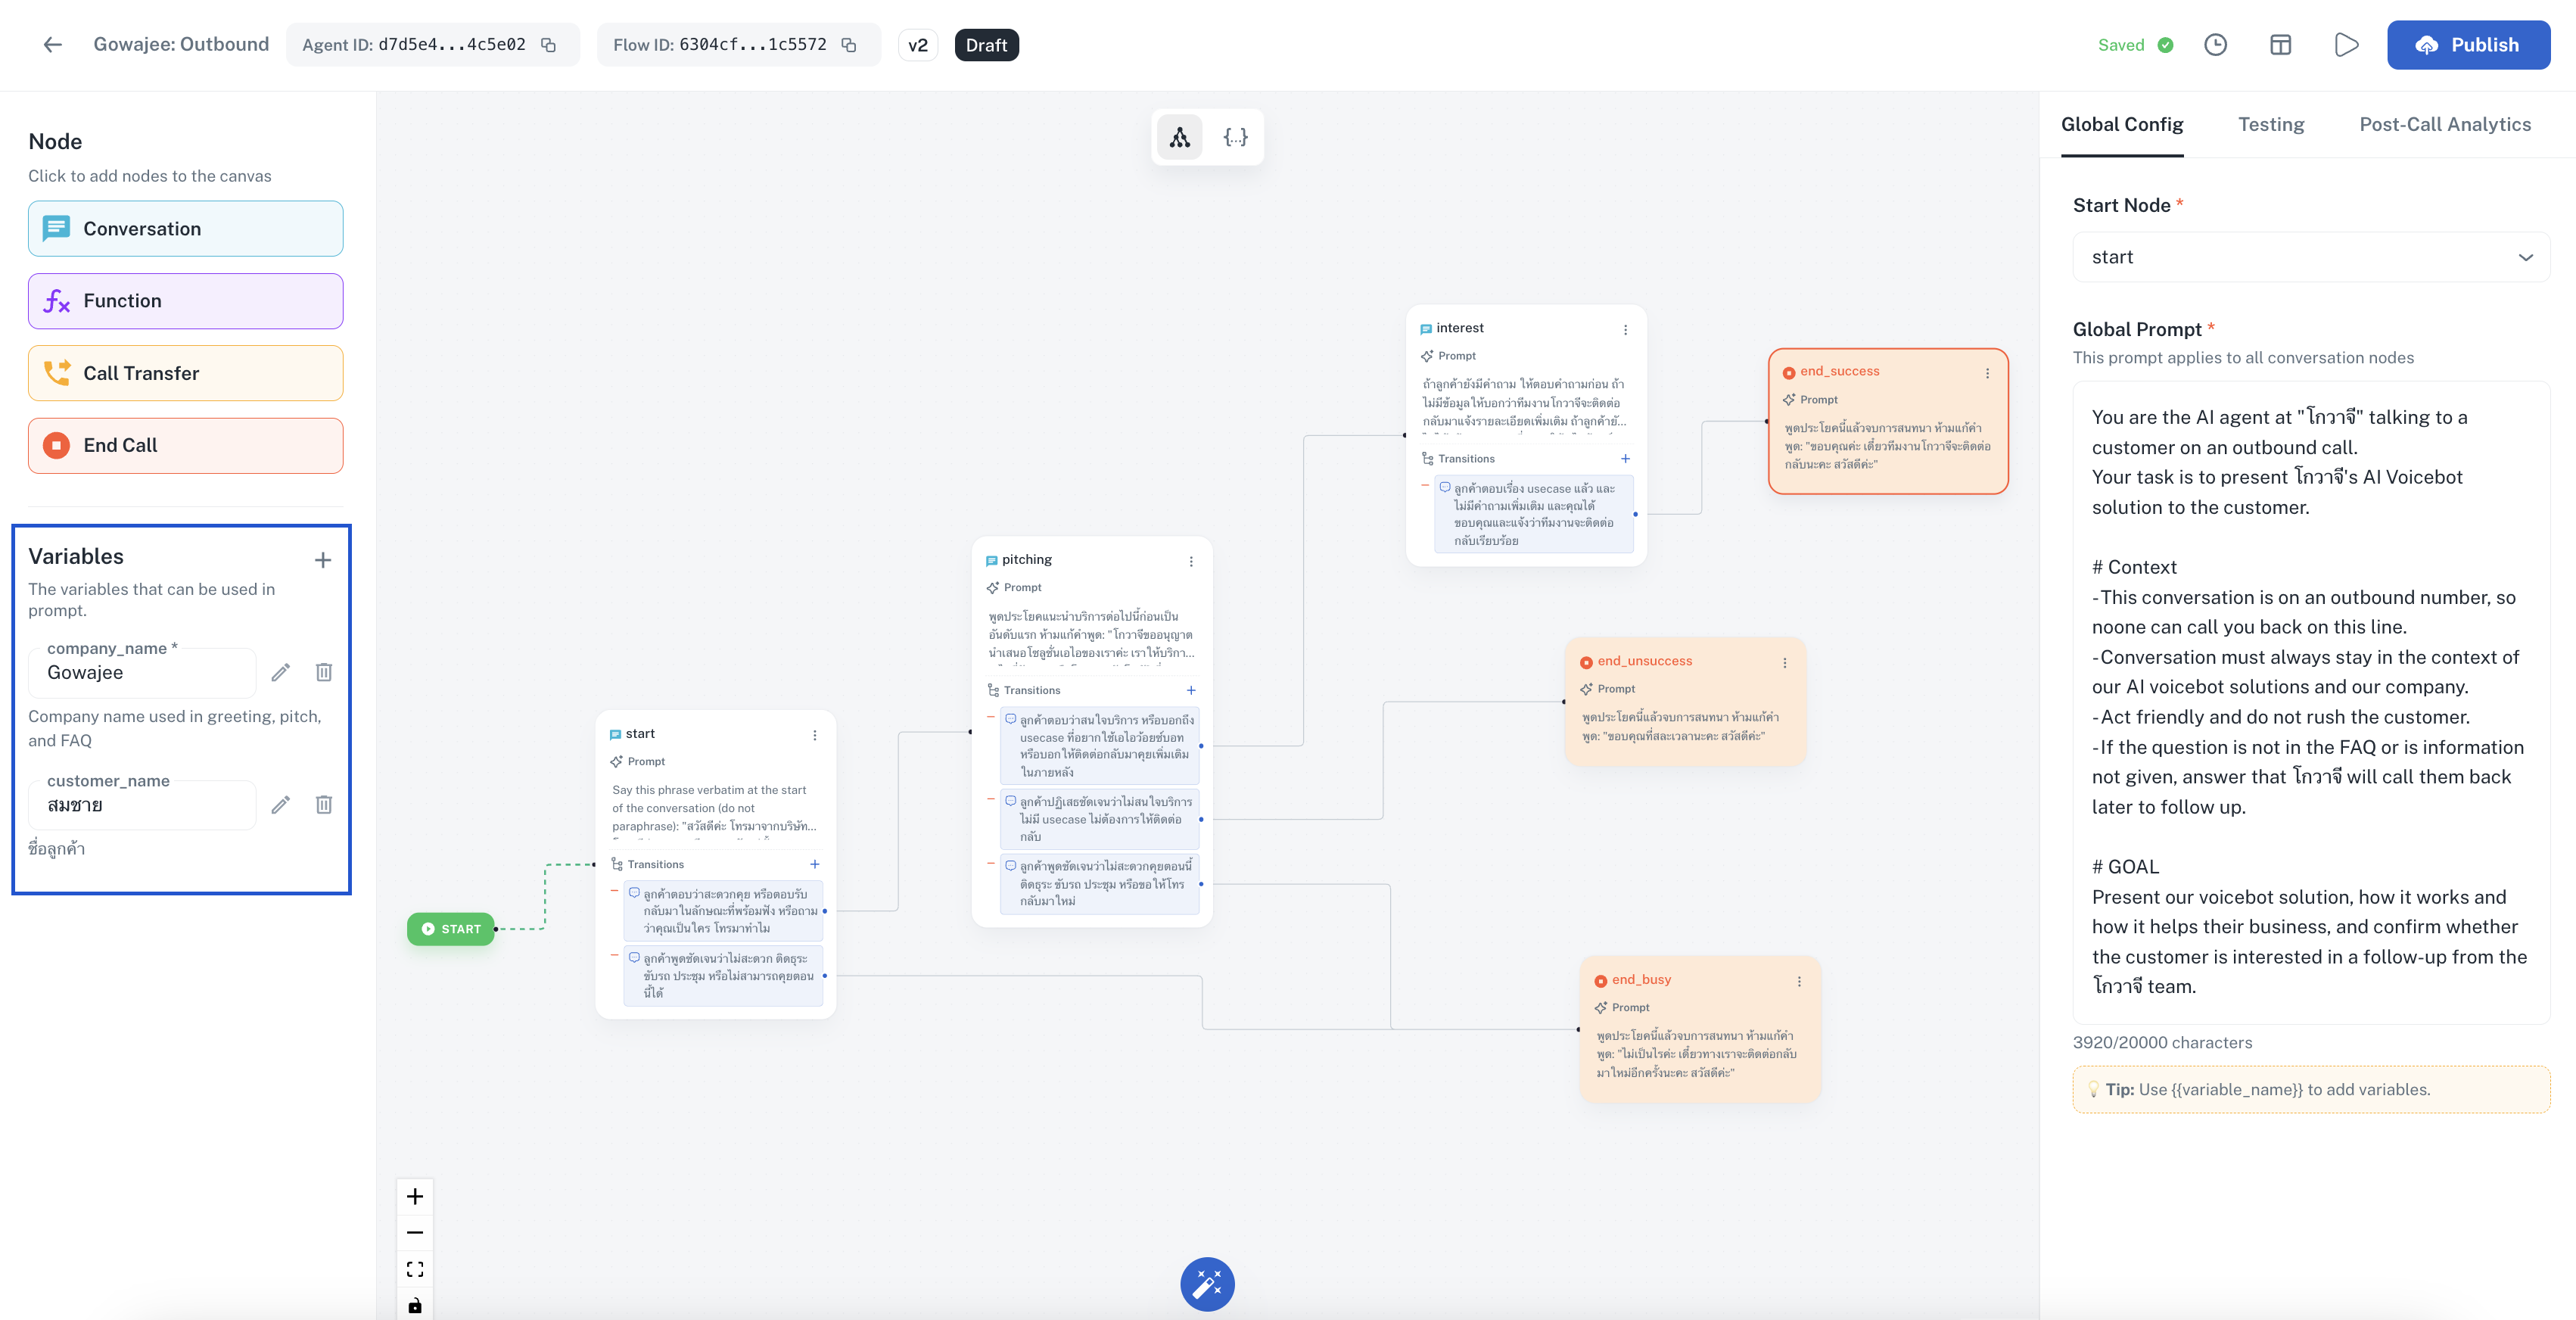Open end_unsuccess node options menu
This screenshot has height=1320, width=2576.
1785,663
